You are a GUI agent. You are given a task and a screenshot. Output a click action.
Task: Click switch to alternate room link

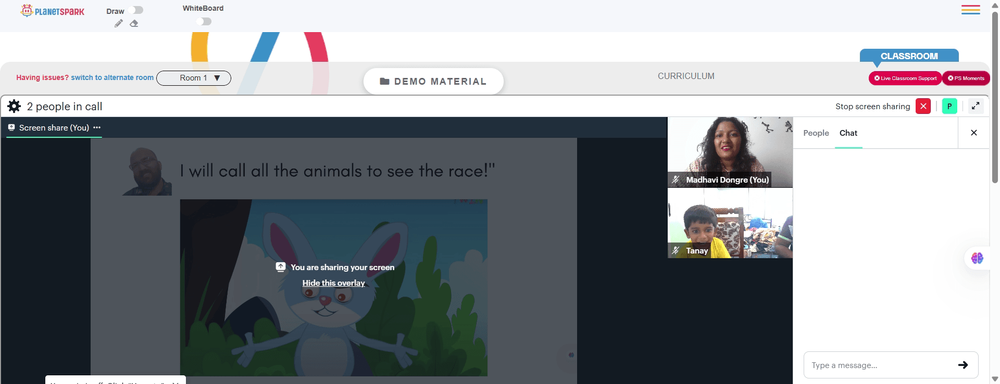coord(112,78)
